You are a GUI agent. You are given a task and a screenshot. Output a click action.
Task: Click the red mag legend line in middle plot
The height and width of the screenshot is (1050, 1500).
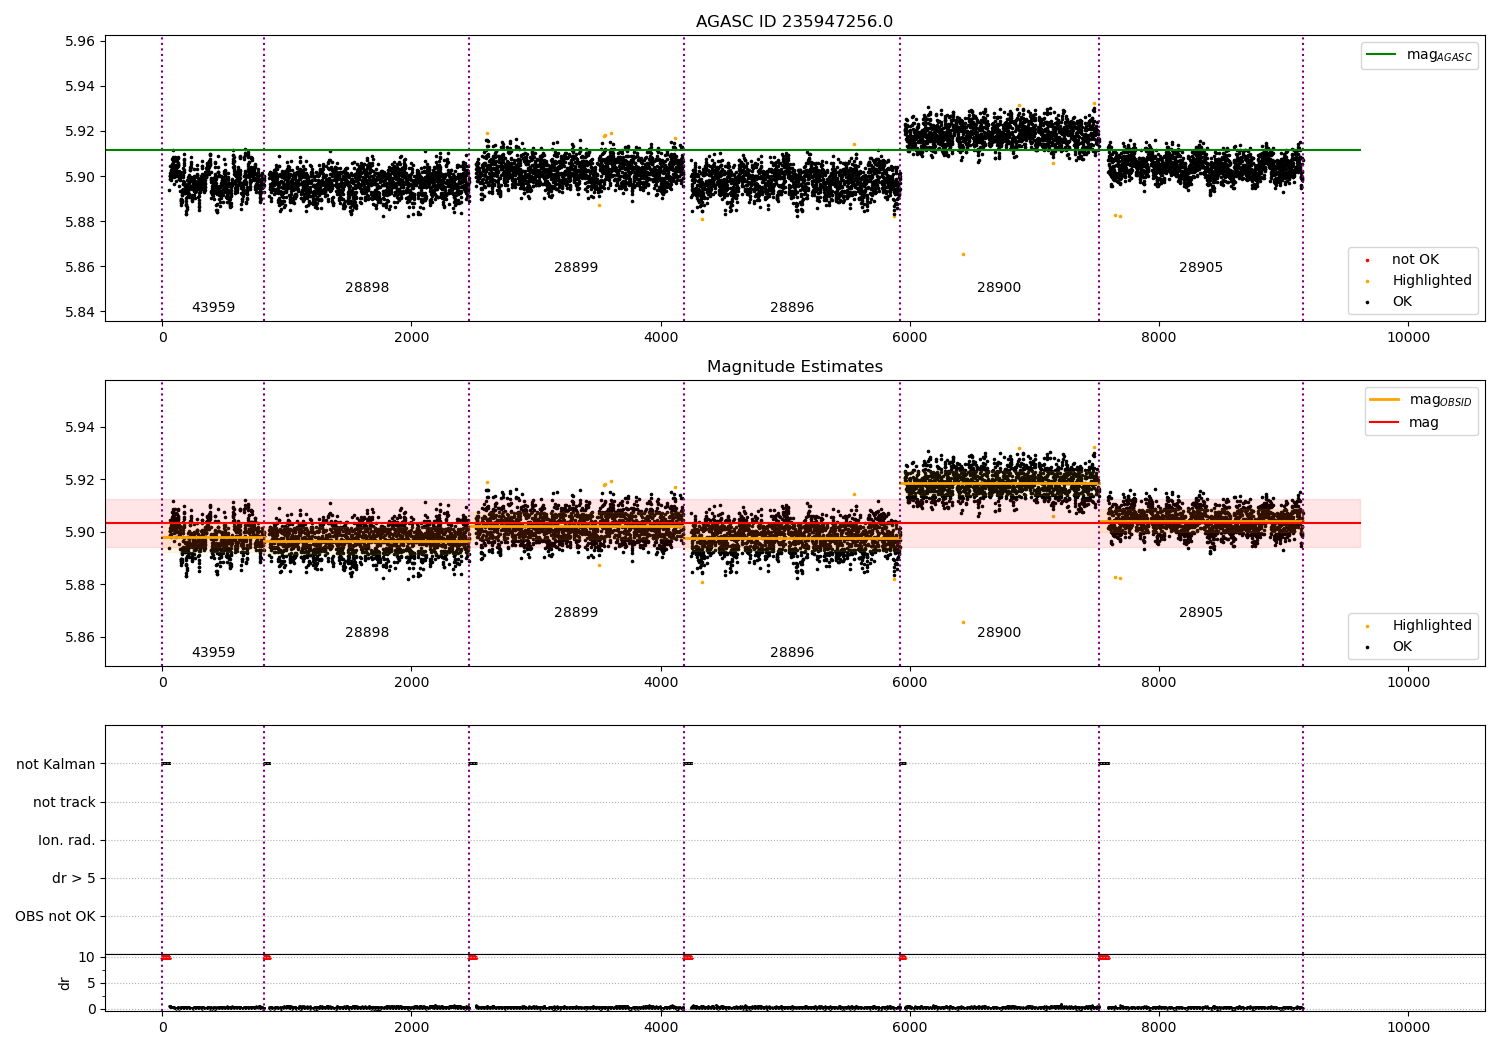pos(1384,422)
